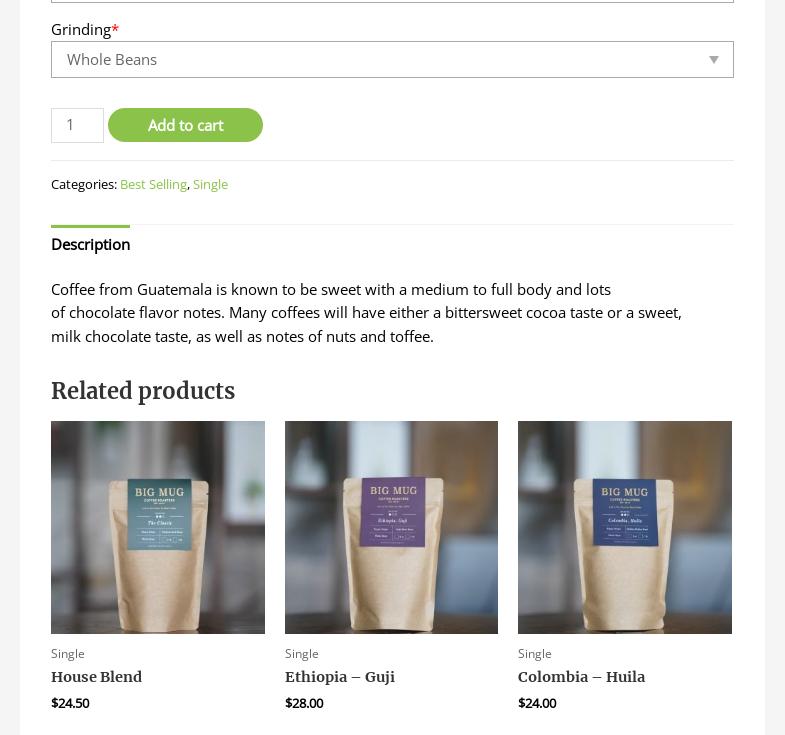Click the $28.00 price under Ethiopia – Guji
This screenshot has height=735, width=785.
[x=304, y=703]
